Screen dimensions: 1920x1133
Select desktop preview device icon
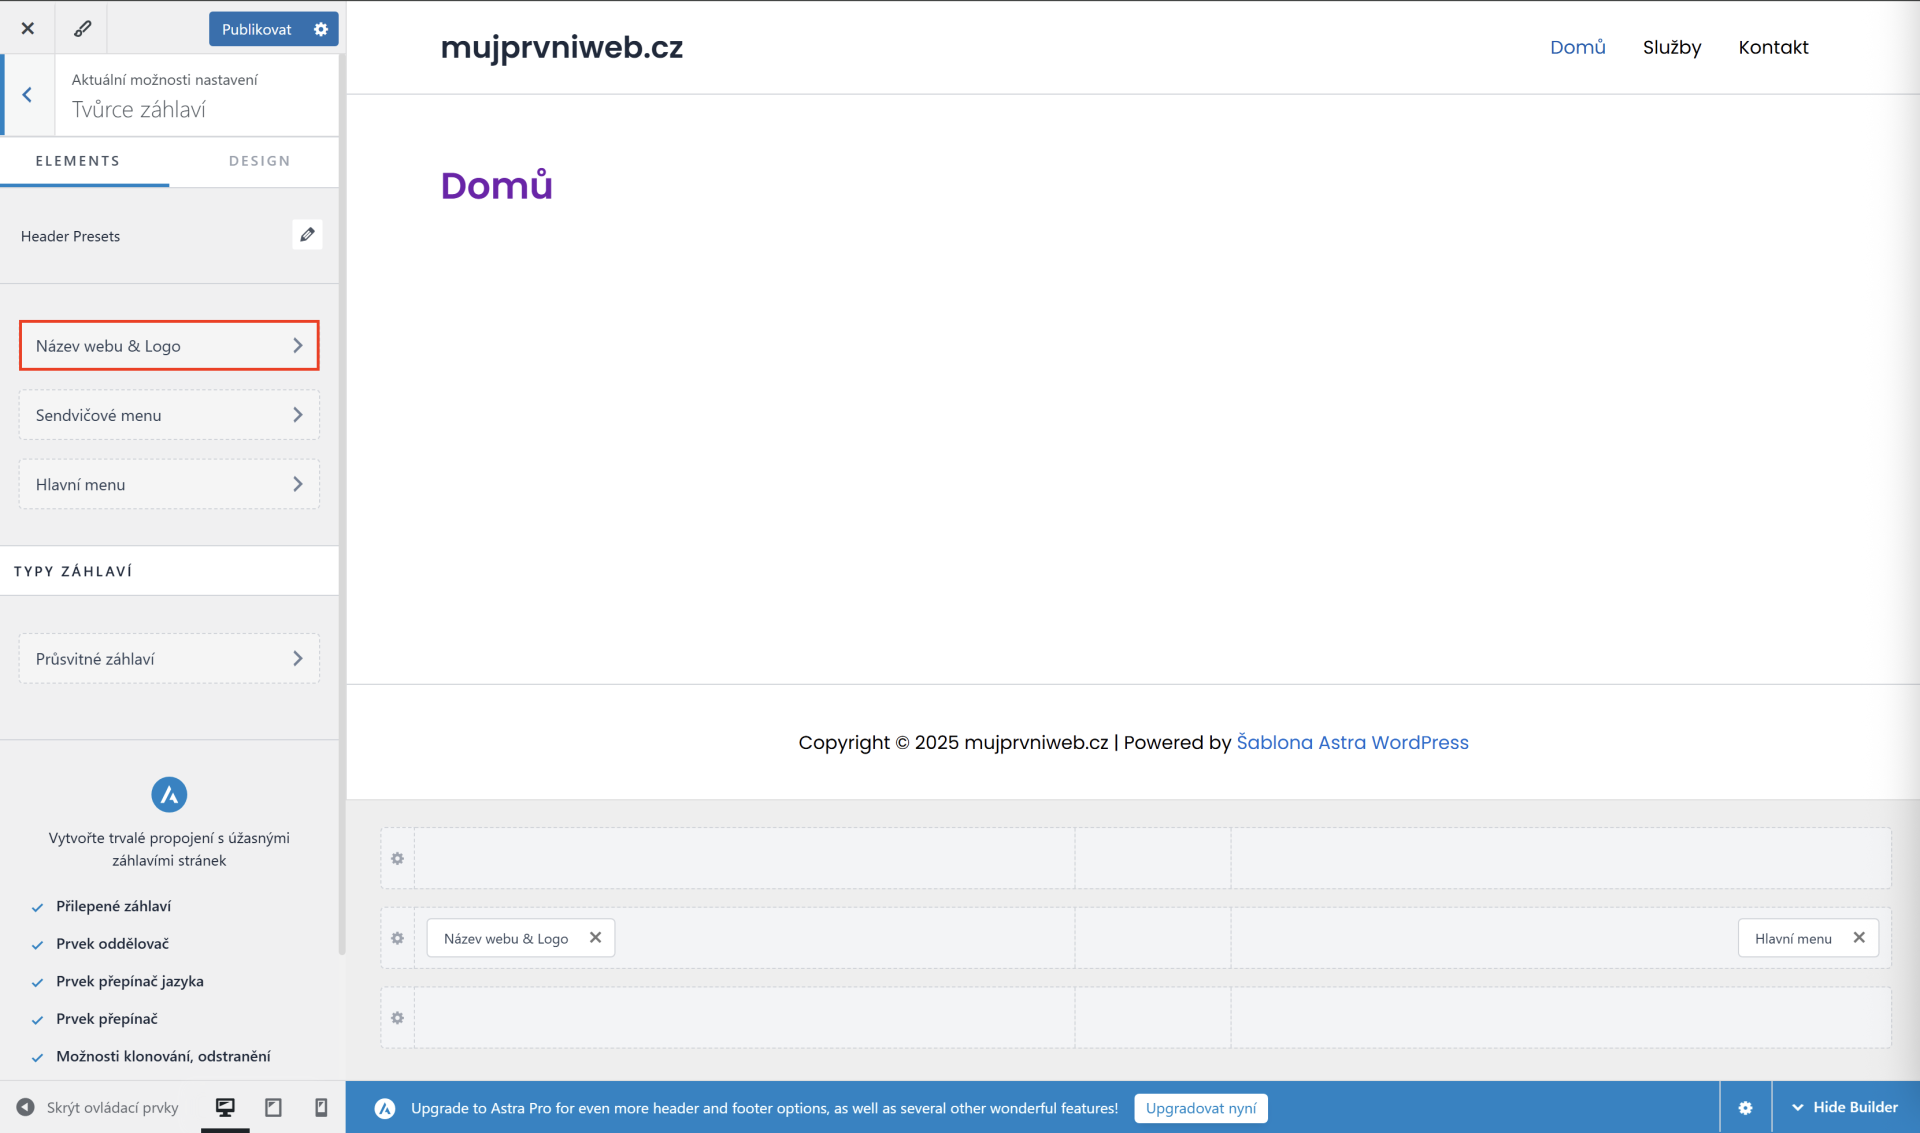point(225,1107)
